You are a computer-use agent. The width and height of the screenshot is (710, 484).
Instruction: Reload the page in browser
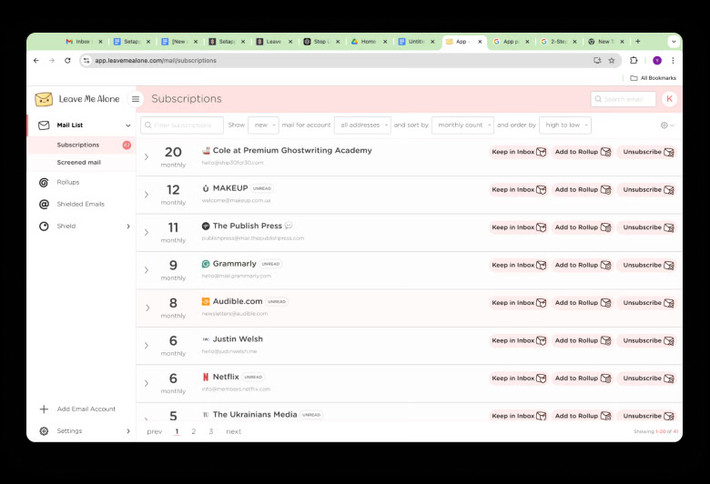pos(67,60)
